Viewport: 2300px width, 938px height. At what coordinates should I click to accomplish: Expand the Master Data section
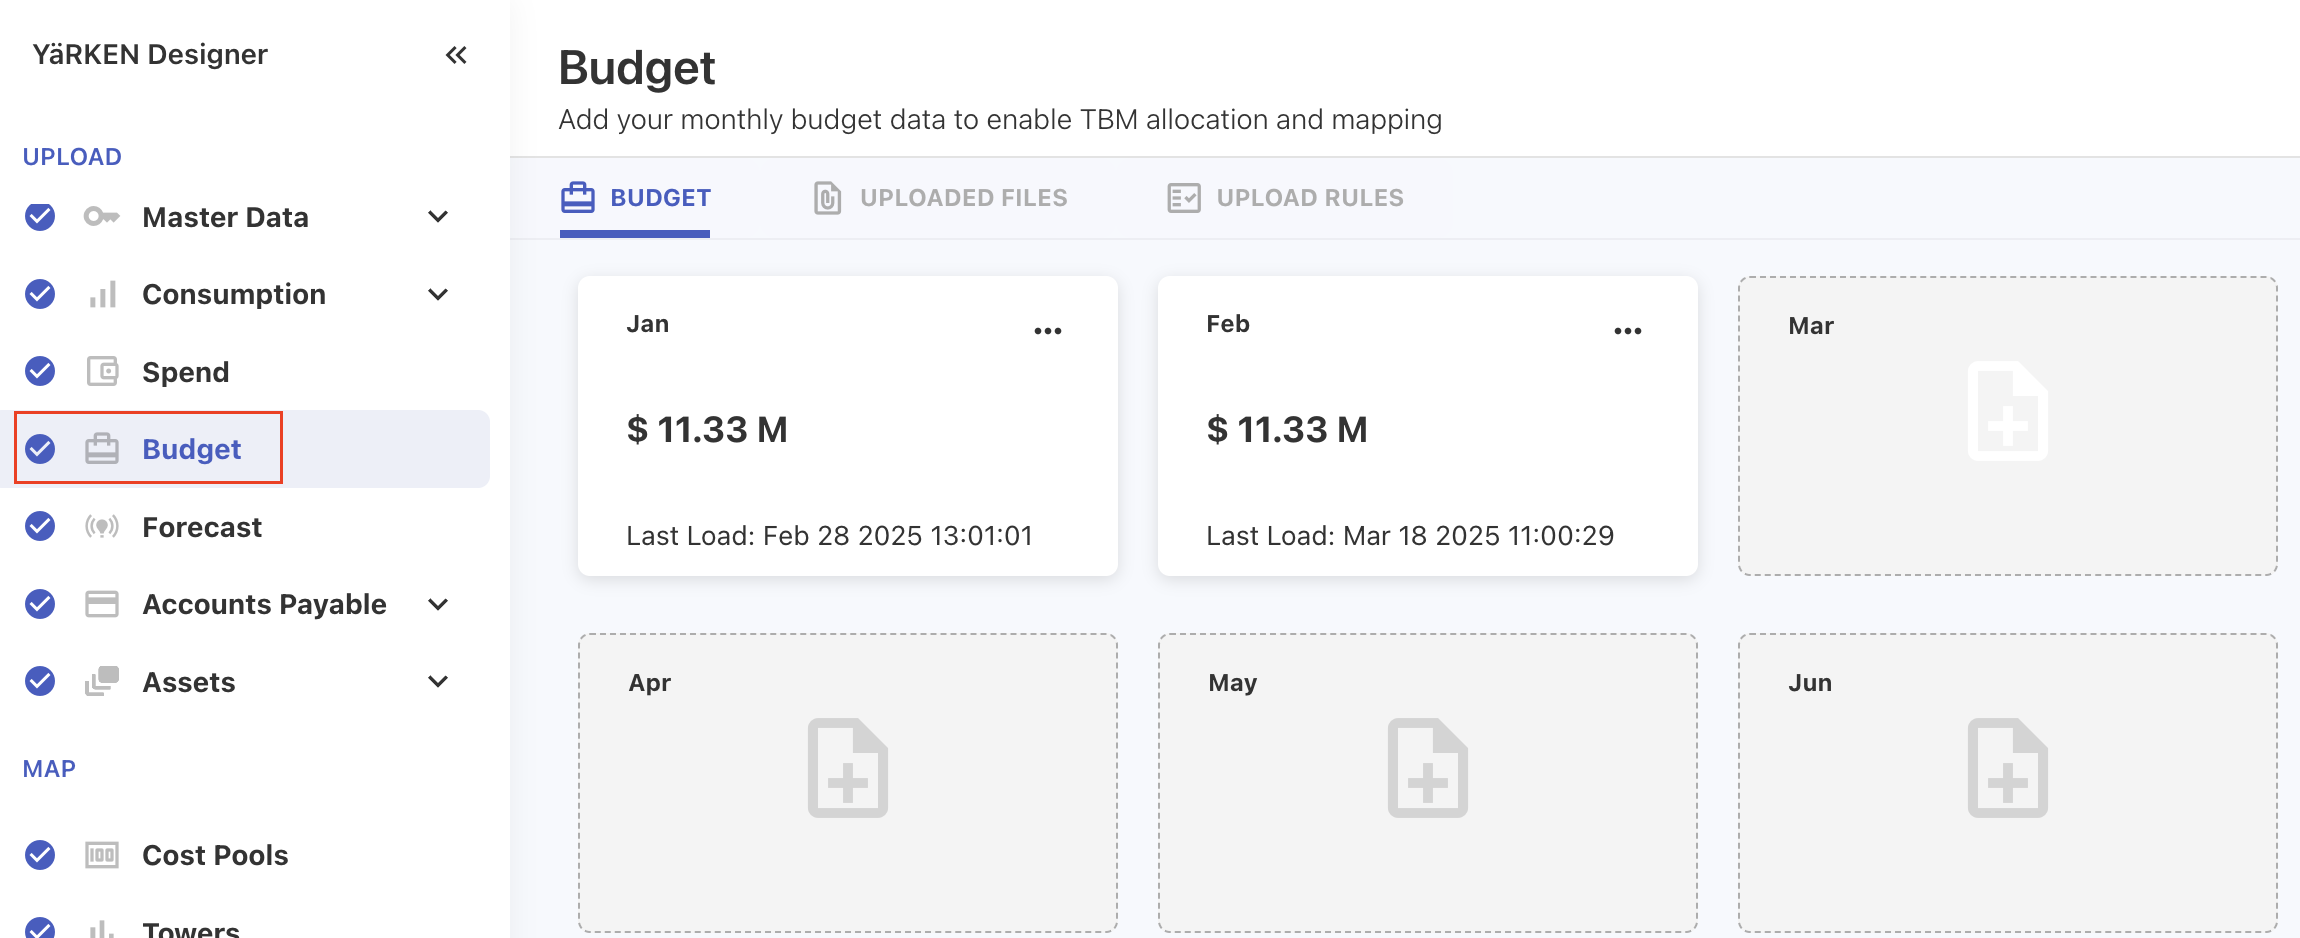tap(438, 217)
